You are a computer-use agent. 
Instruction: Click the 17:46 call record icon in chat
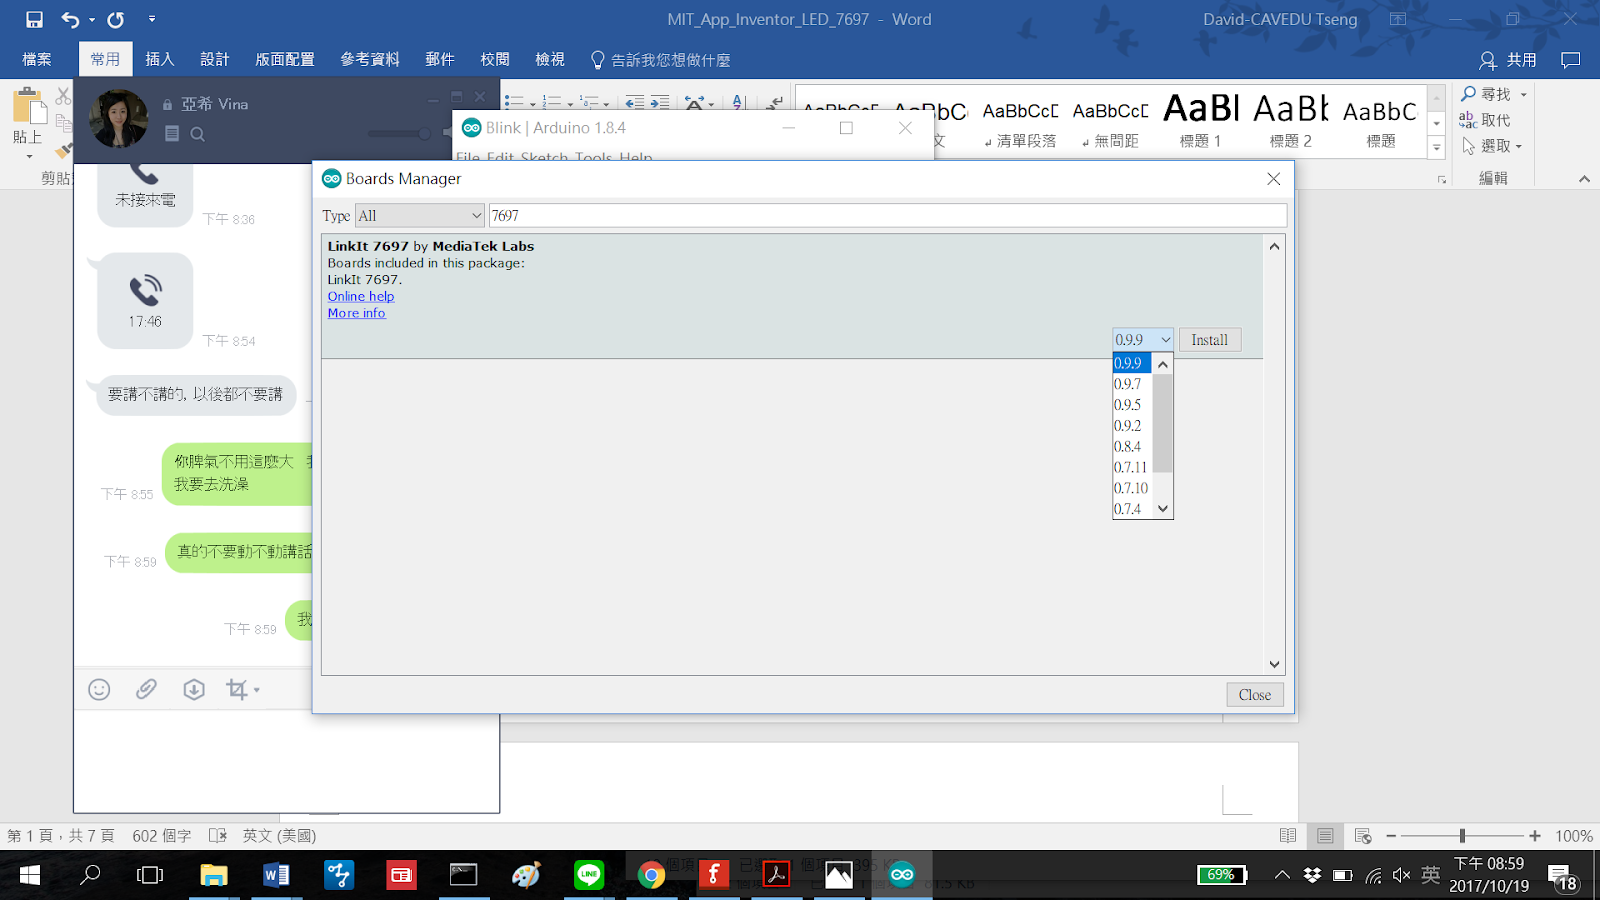[x=145, y=290]
